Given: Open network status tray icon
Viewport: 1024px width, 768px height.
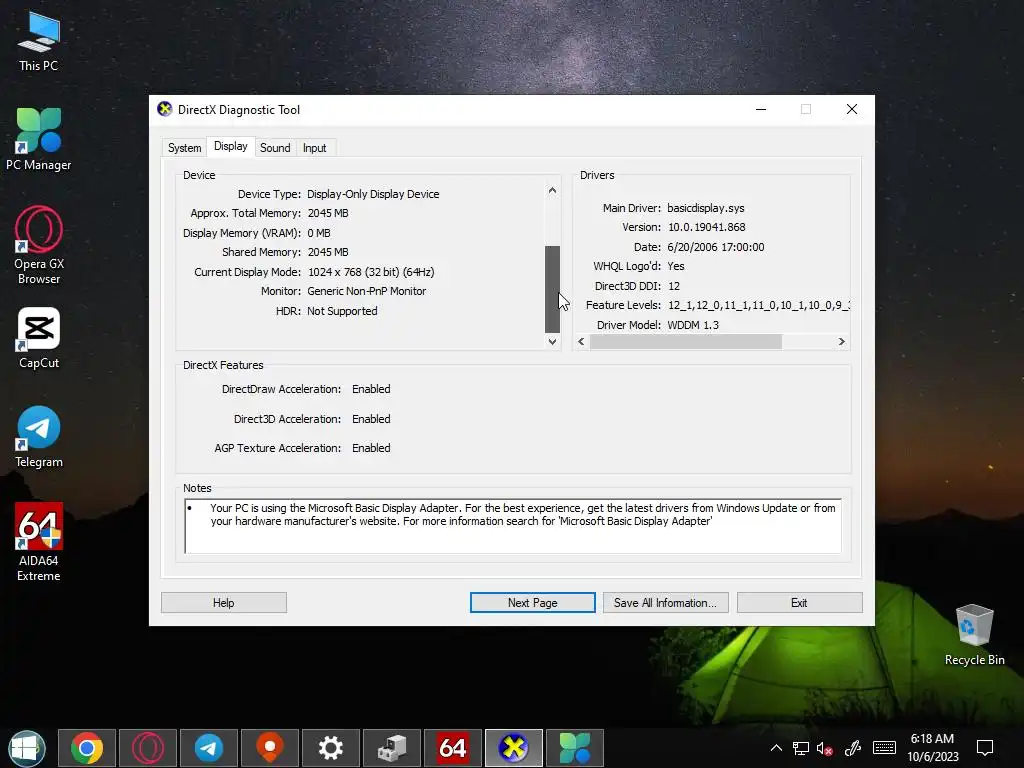Looking at the screenshot, I should 801,748.
